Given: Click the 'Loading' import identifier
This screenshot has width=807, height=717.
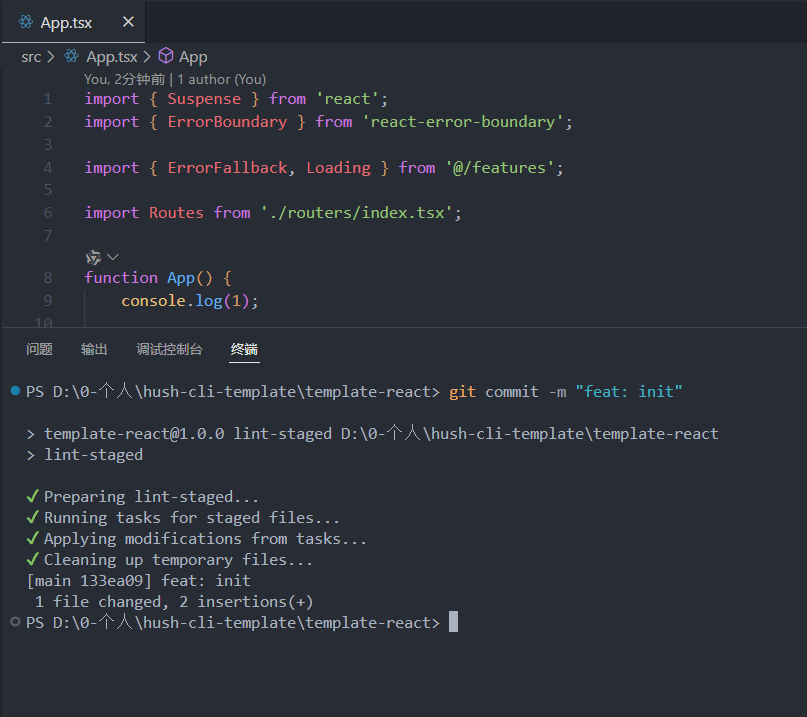Looking at the screenshot, I should 338,168.
